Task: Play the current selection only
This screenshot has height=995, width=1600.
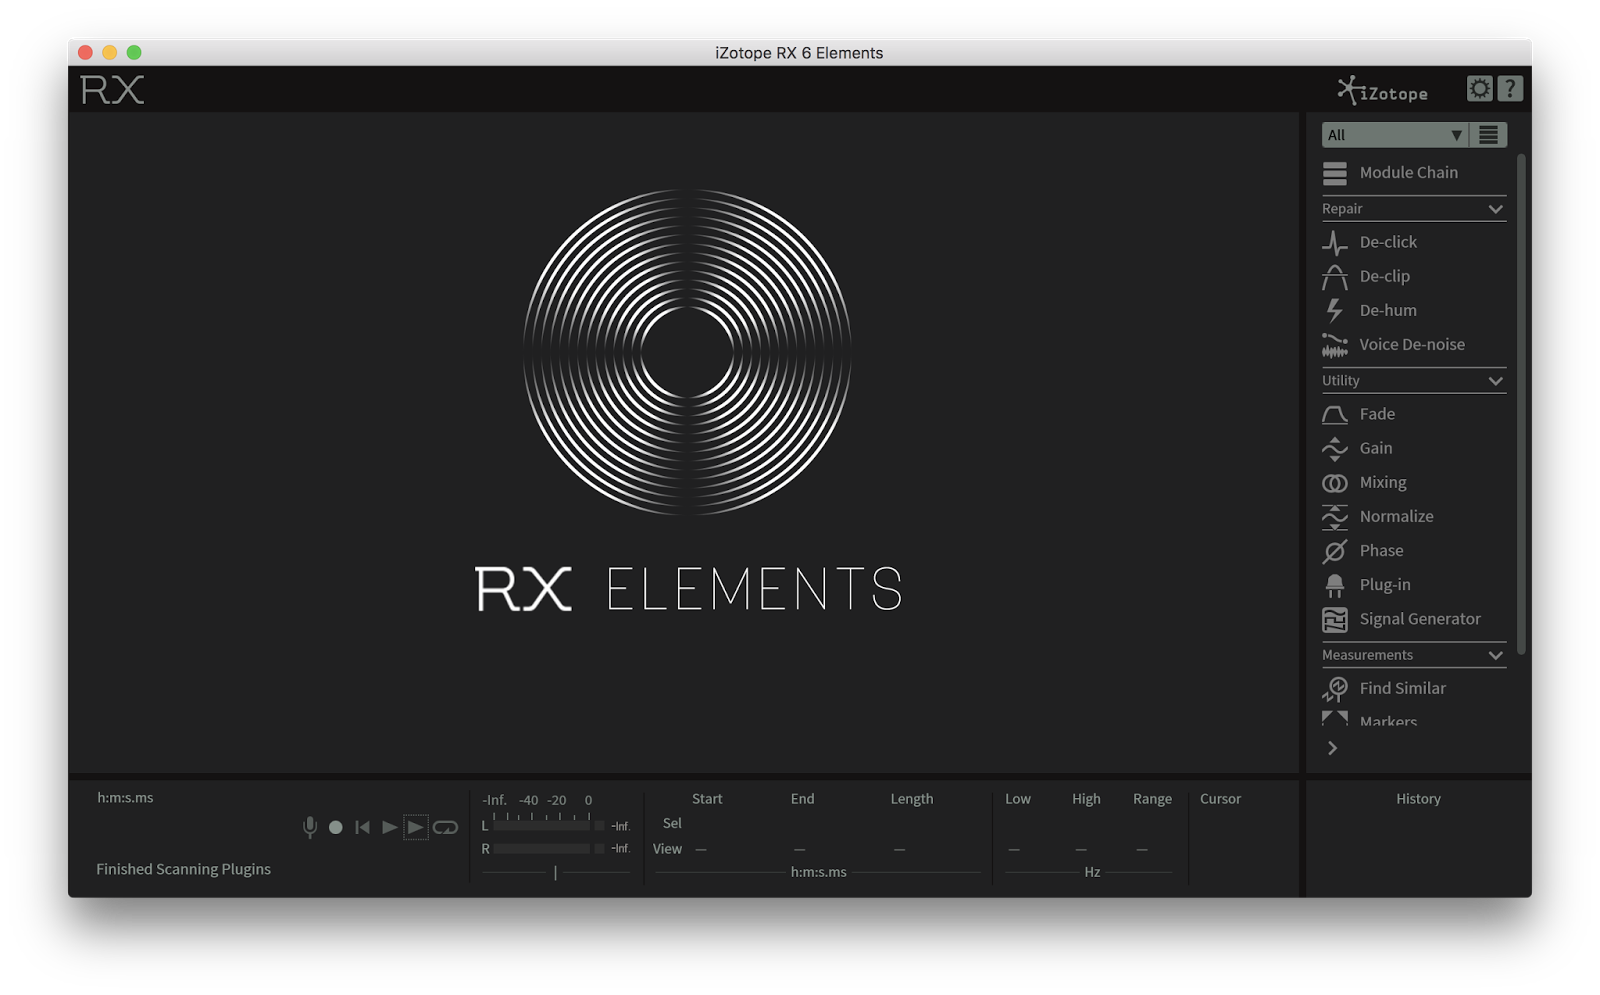Action: 415,827
